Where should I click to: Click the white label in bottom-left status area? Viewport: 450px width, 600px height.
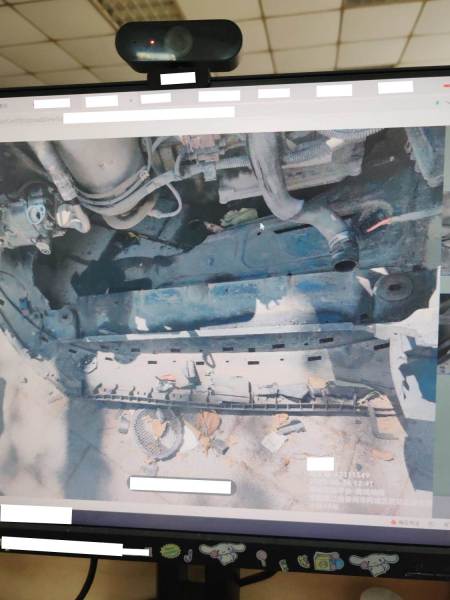[x=36, y=514]
